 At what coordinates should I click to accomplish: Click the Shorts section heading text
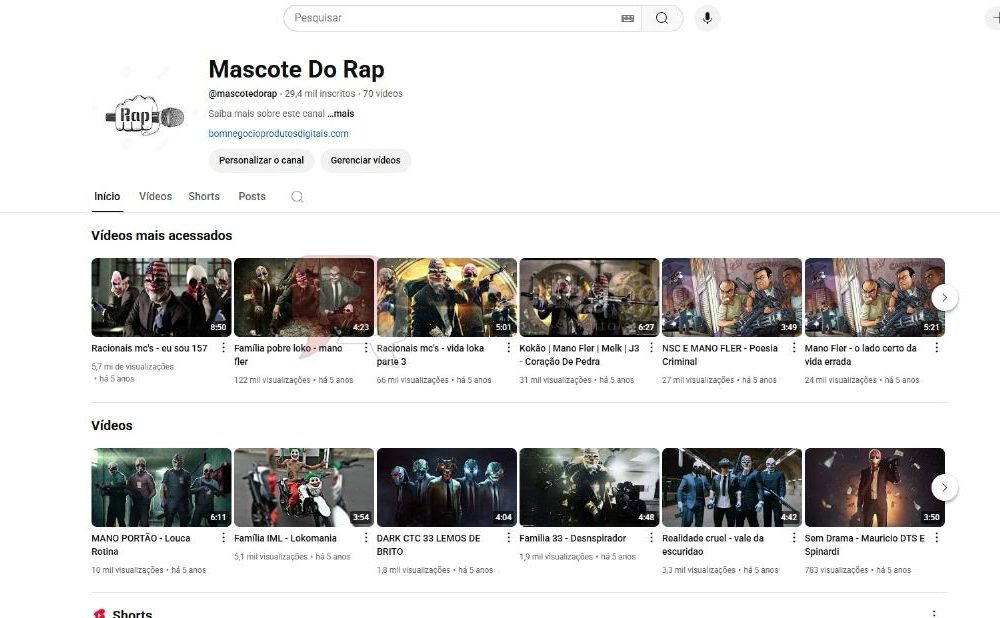(x=132, y=614)
